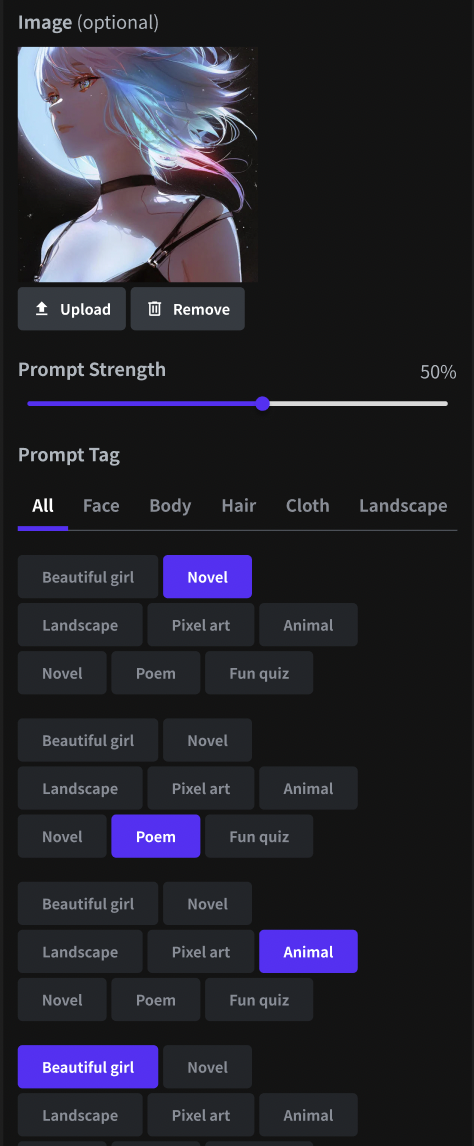
Task: Switch to the Body tab
Action: (170, 506)
